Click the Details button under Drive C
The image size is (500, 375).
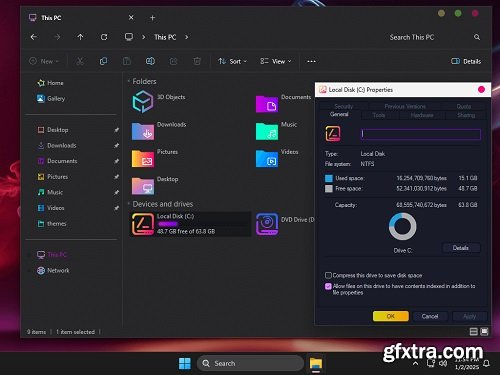coord(461,248)
